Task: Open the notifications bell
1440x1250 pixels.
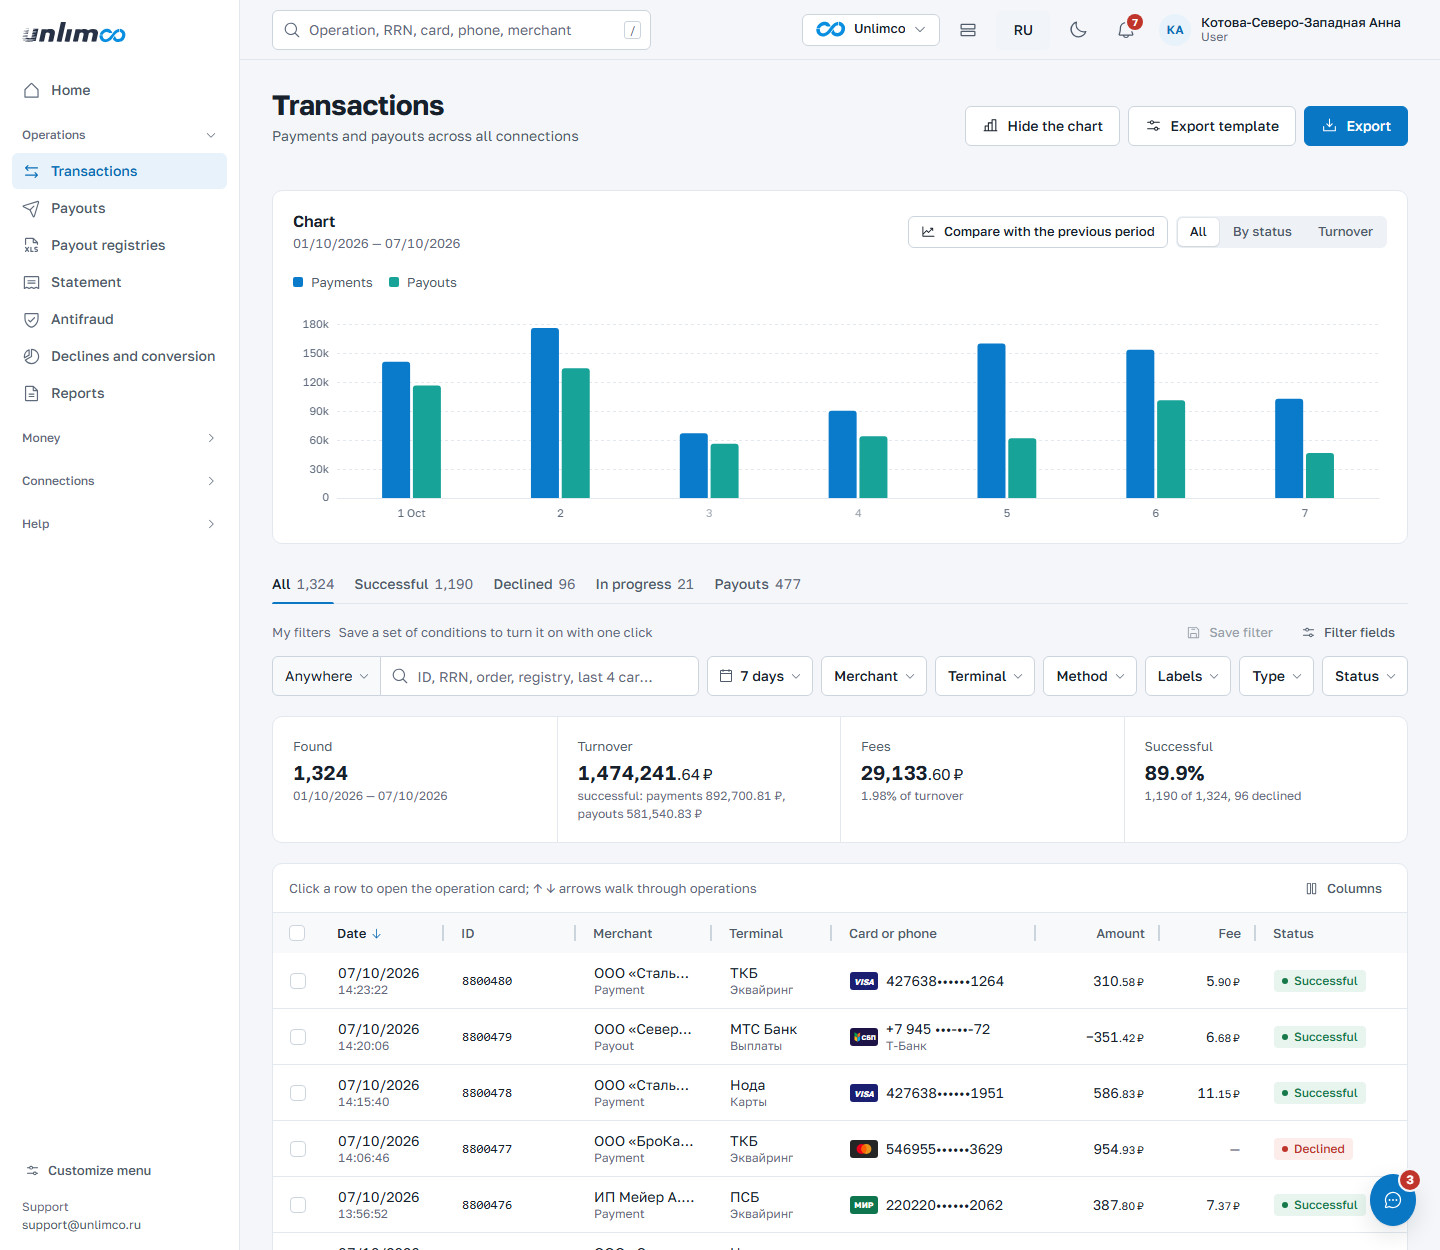Action: coord(1126,30)
